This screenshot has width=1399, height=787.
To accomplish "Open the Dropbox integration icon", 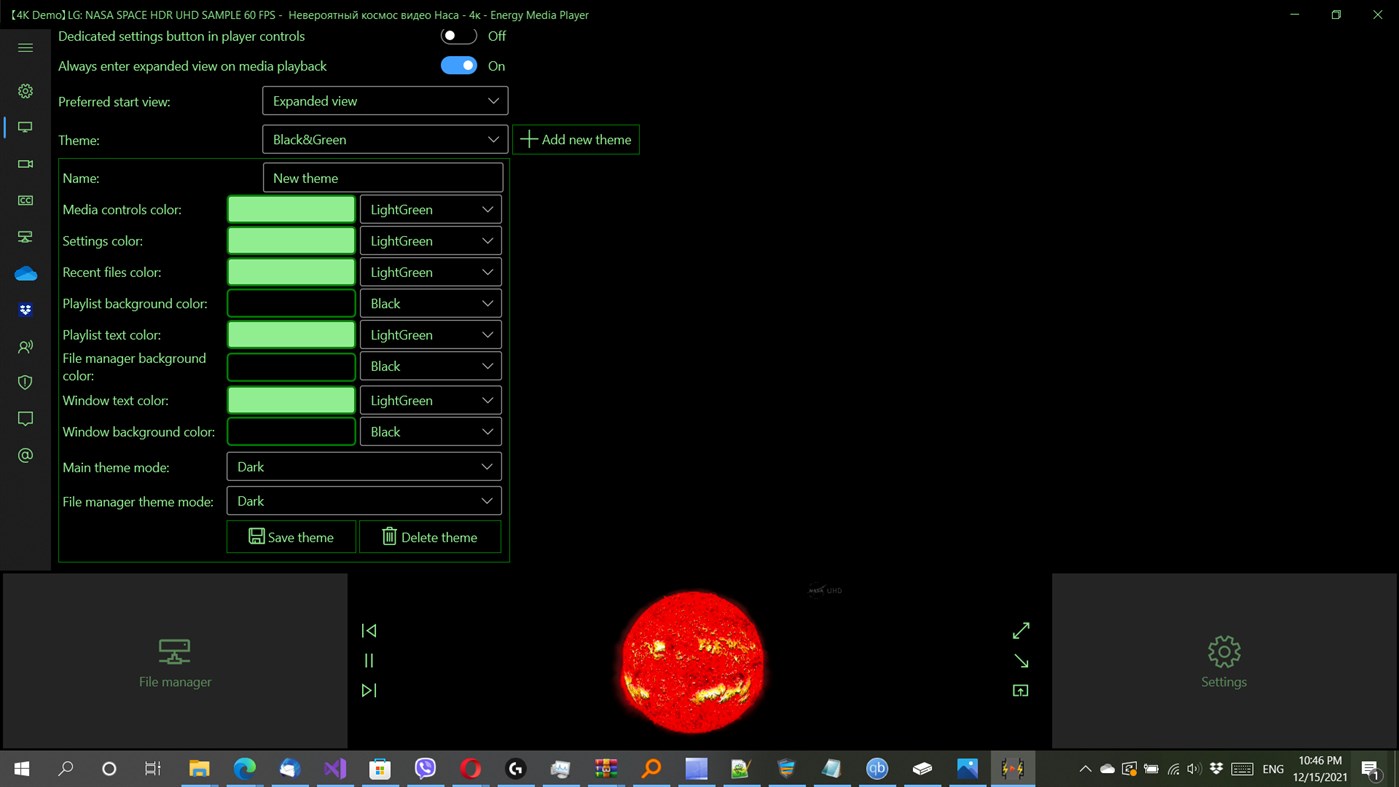I will (x=25, y=309).
